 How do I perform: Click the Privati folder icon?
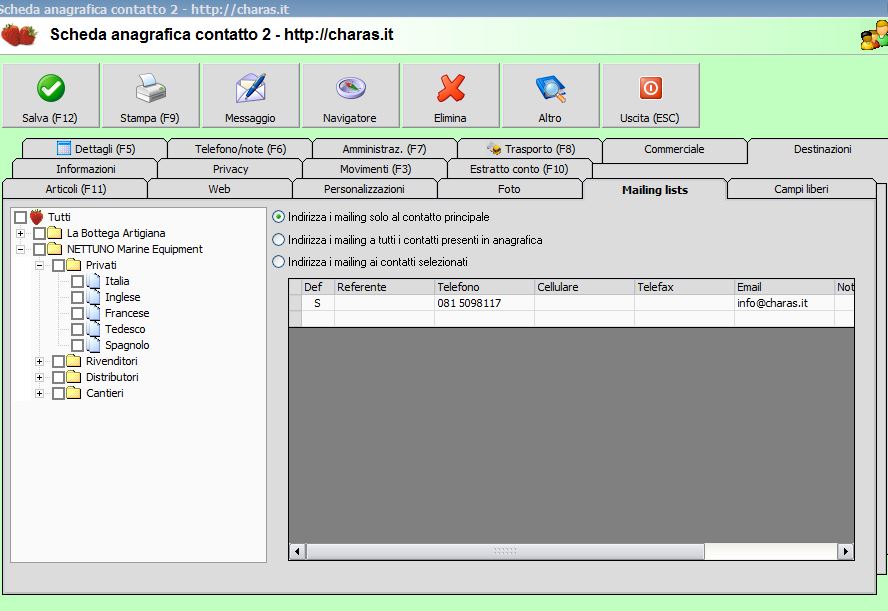point(74,264)
